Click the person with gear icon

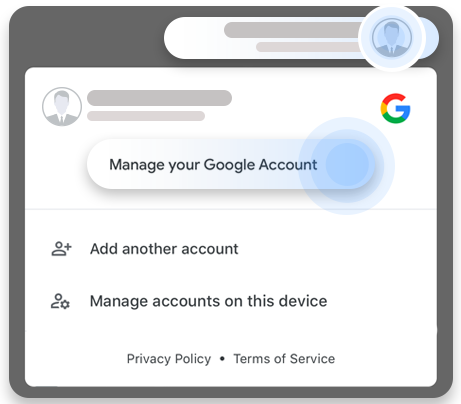(60, 301)
